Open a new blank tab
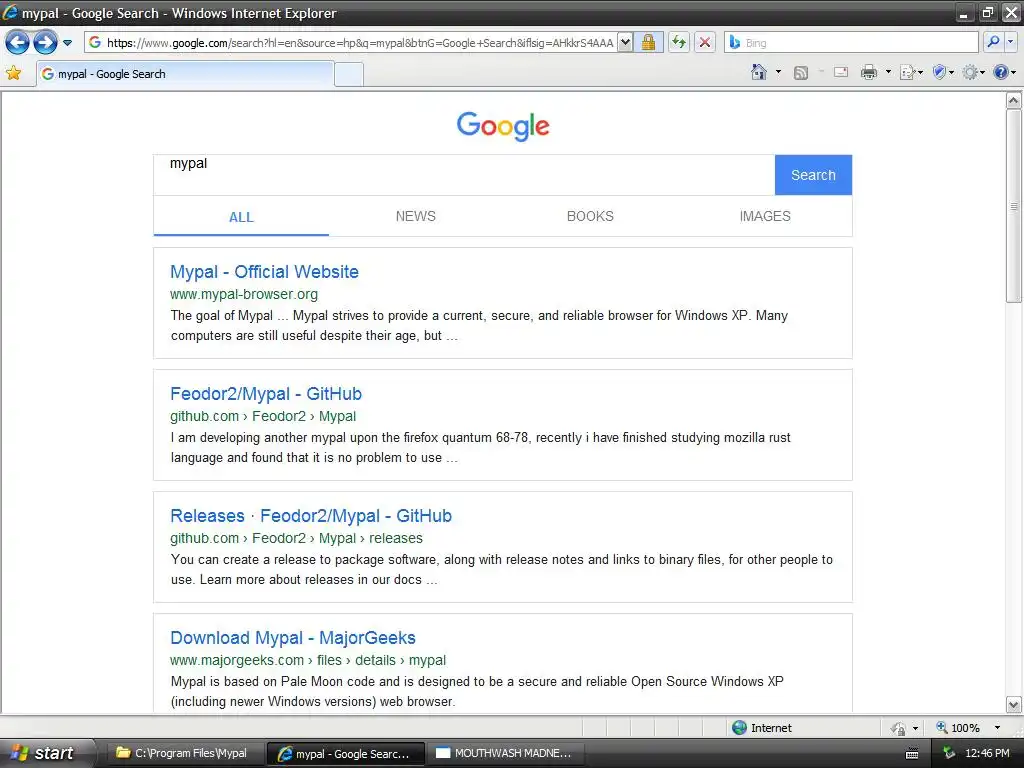The height and width of the screenshot is (768, 1024). pyautogui.click(x=349, y=74)
